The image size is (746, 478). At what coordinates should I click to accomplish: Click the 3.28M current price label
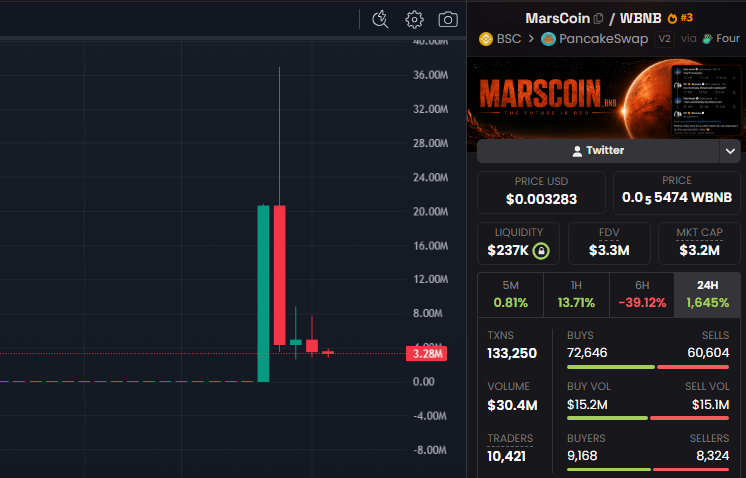[x=426, y=354]
